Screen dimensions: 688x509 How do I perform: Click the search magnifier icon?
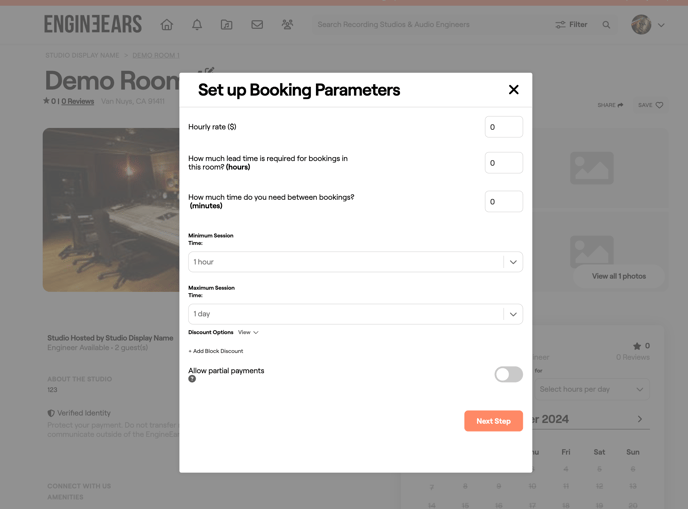coord(606,24)
